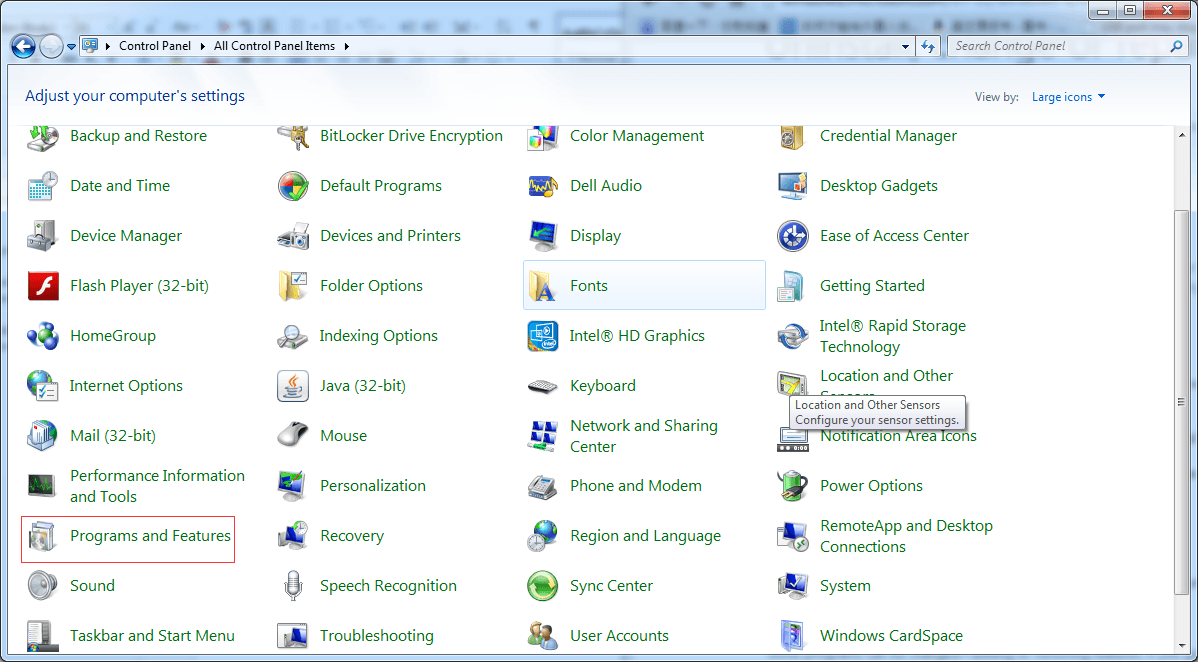Open the Fonts settings
Image resolution: width=1198 pixels, height=662 pixels.
[x=588, y=285]
